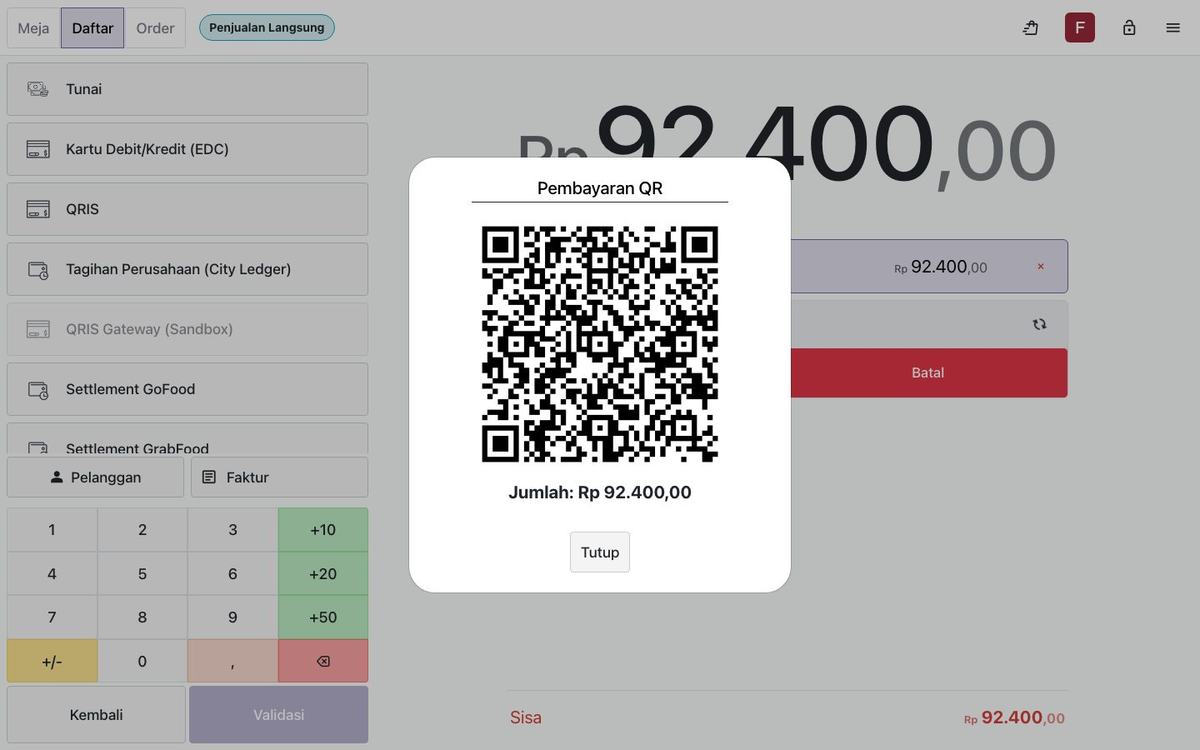Click the card icon beside Kartu Debit/Kredit

coord(38,149)
